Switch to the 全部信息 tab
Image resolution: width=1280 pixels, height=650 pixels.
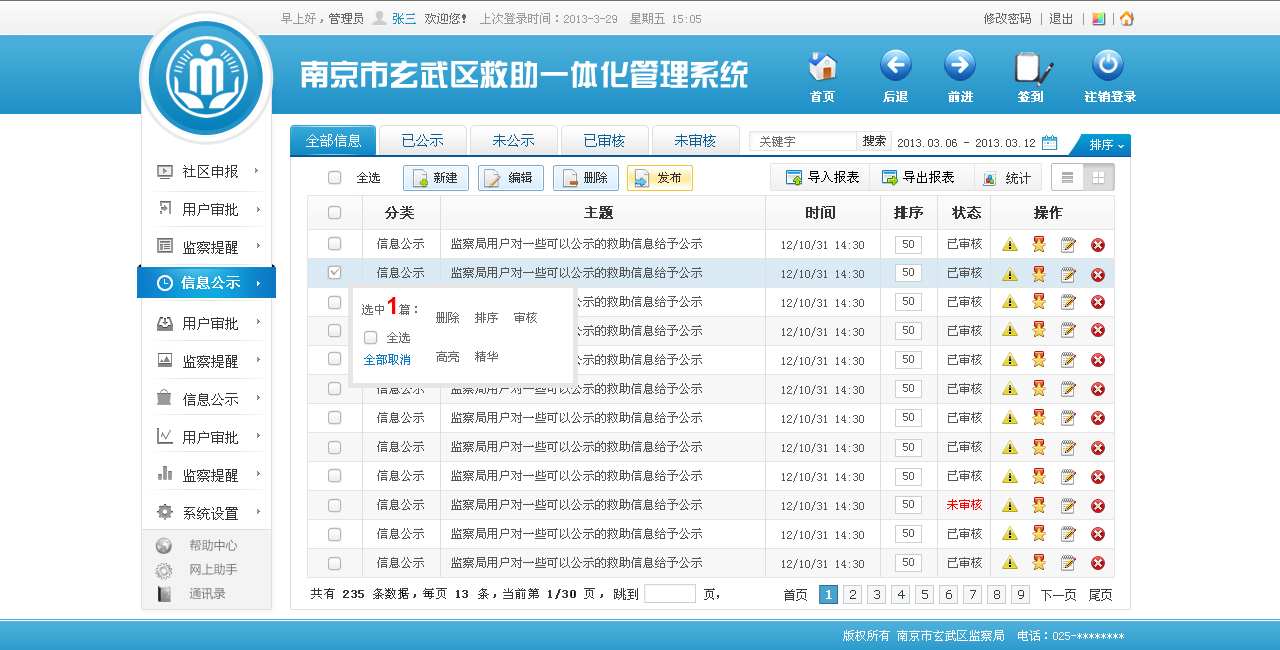tap(333, 141)
